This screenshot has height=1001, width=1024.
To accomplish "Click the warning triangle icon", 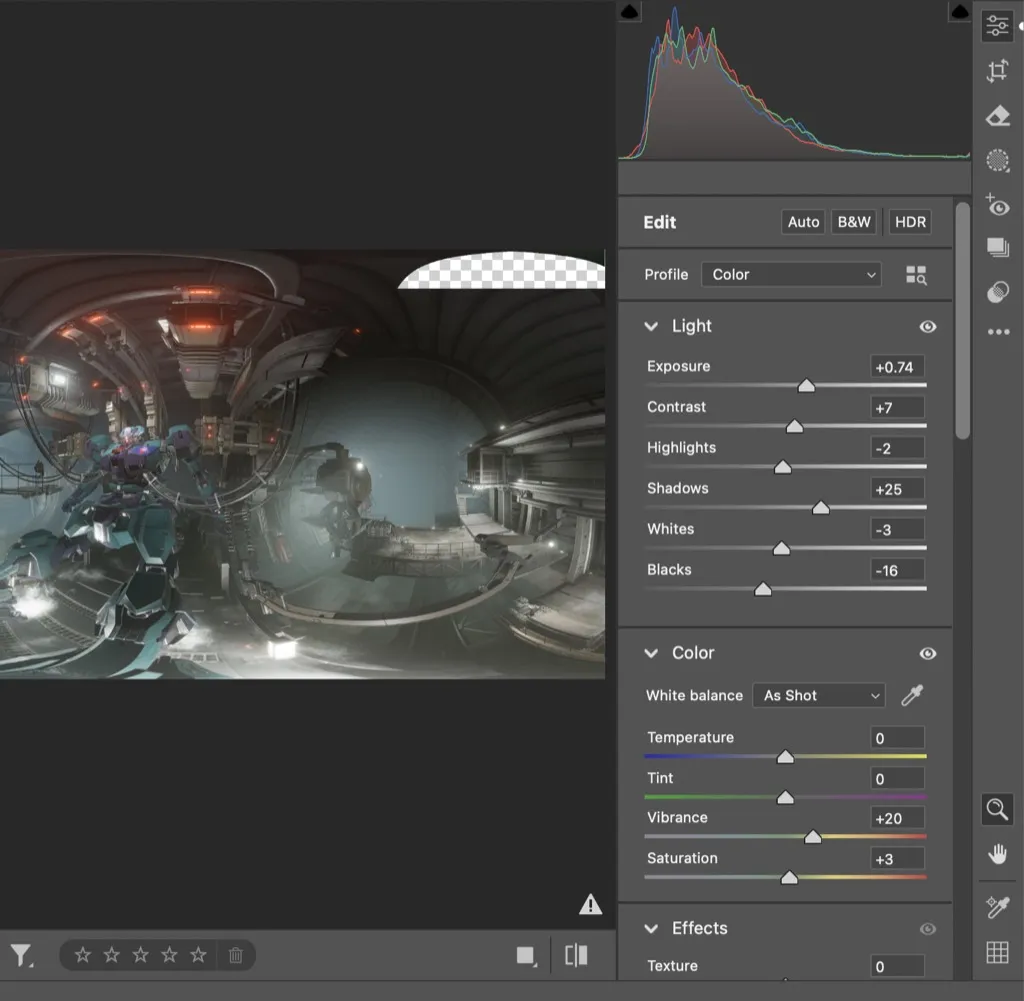I will pyautogui.click(x=590, y=904).
